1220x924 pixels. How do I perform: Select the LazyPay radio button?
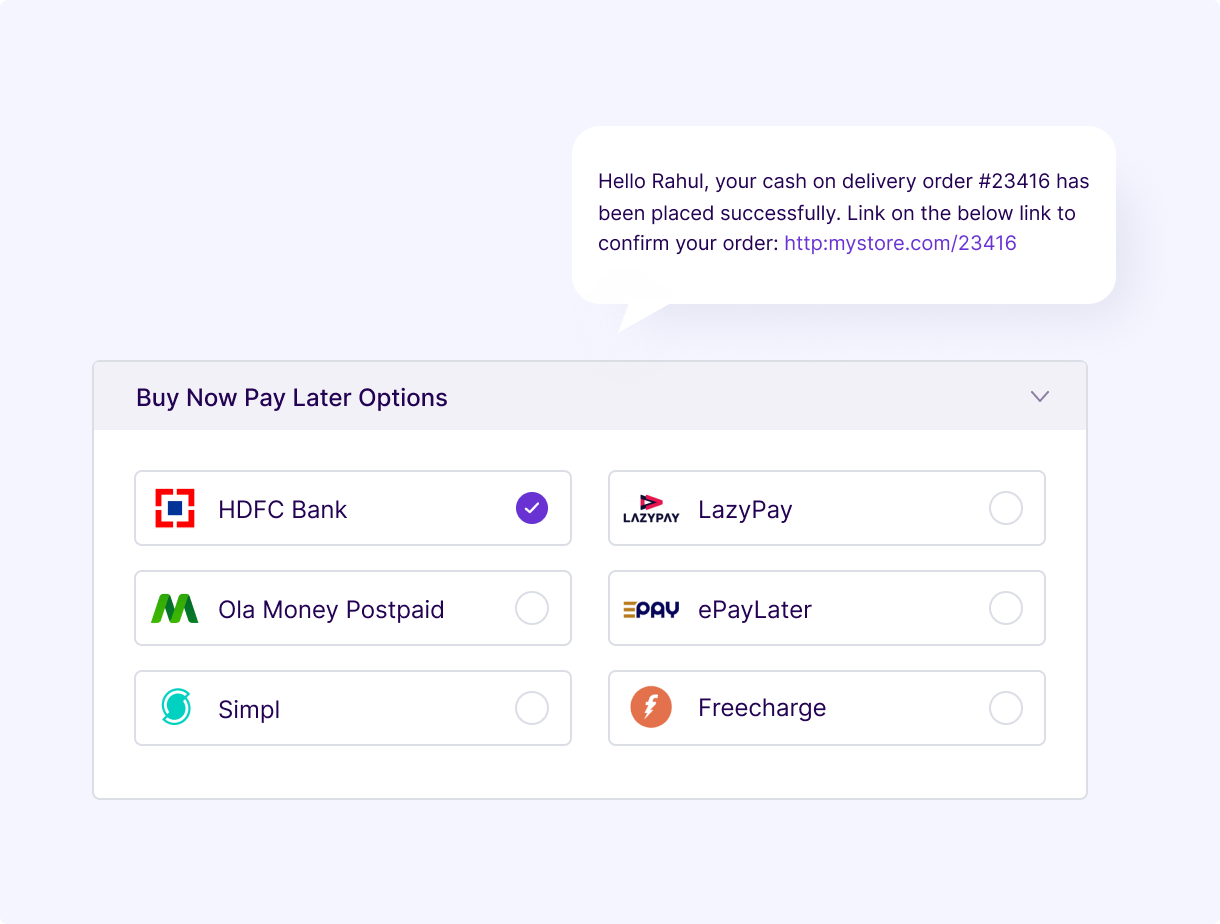[x=1006, y=508]
